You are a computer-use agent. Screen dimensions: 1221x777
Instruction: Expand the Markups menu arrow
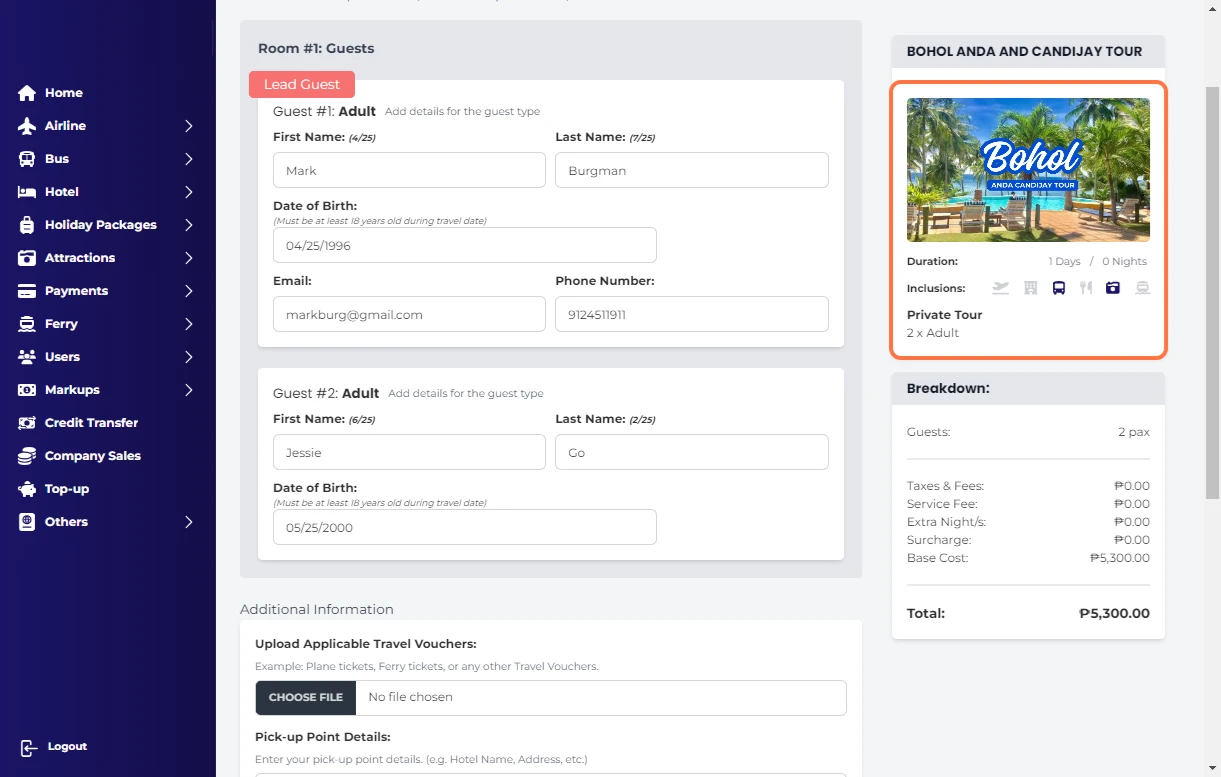coord(188,390)
